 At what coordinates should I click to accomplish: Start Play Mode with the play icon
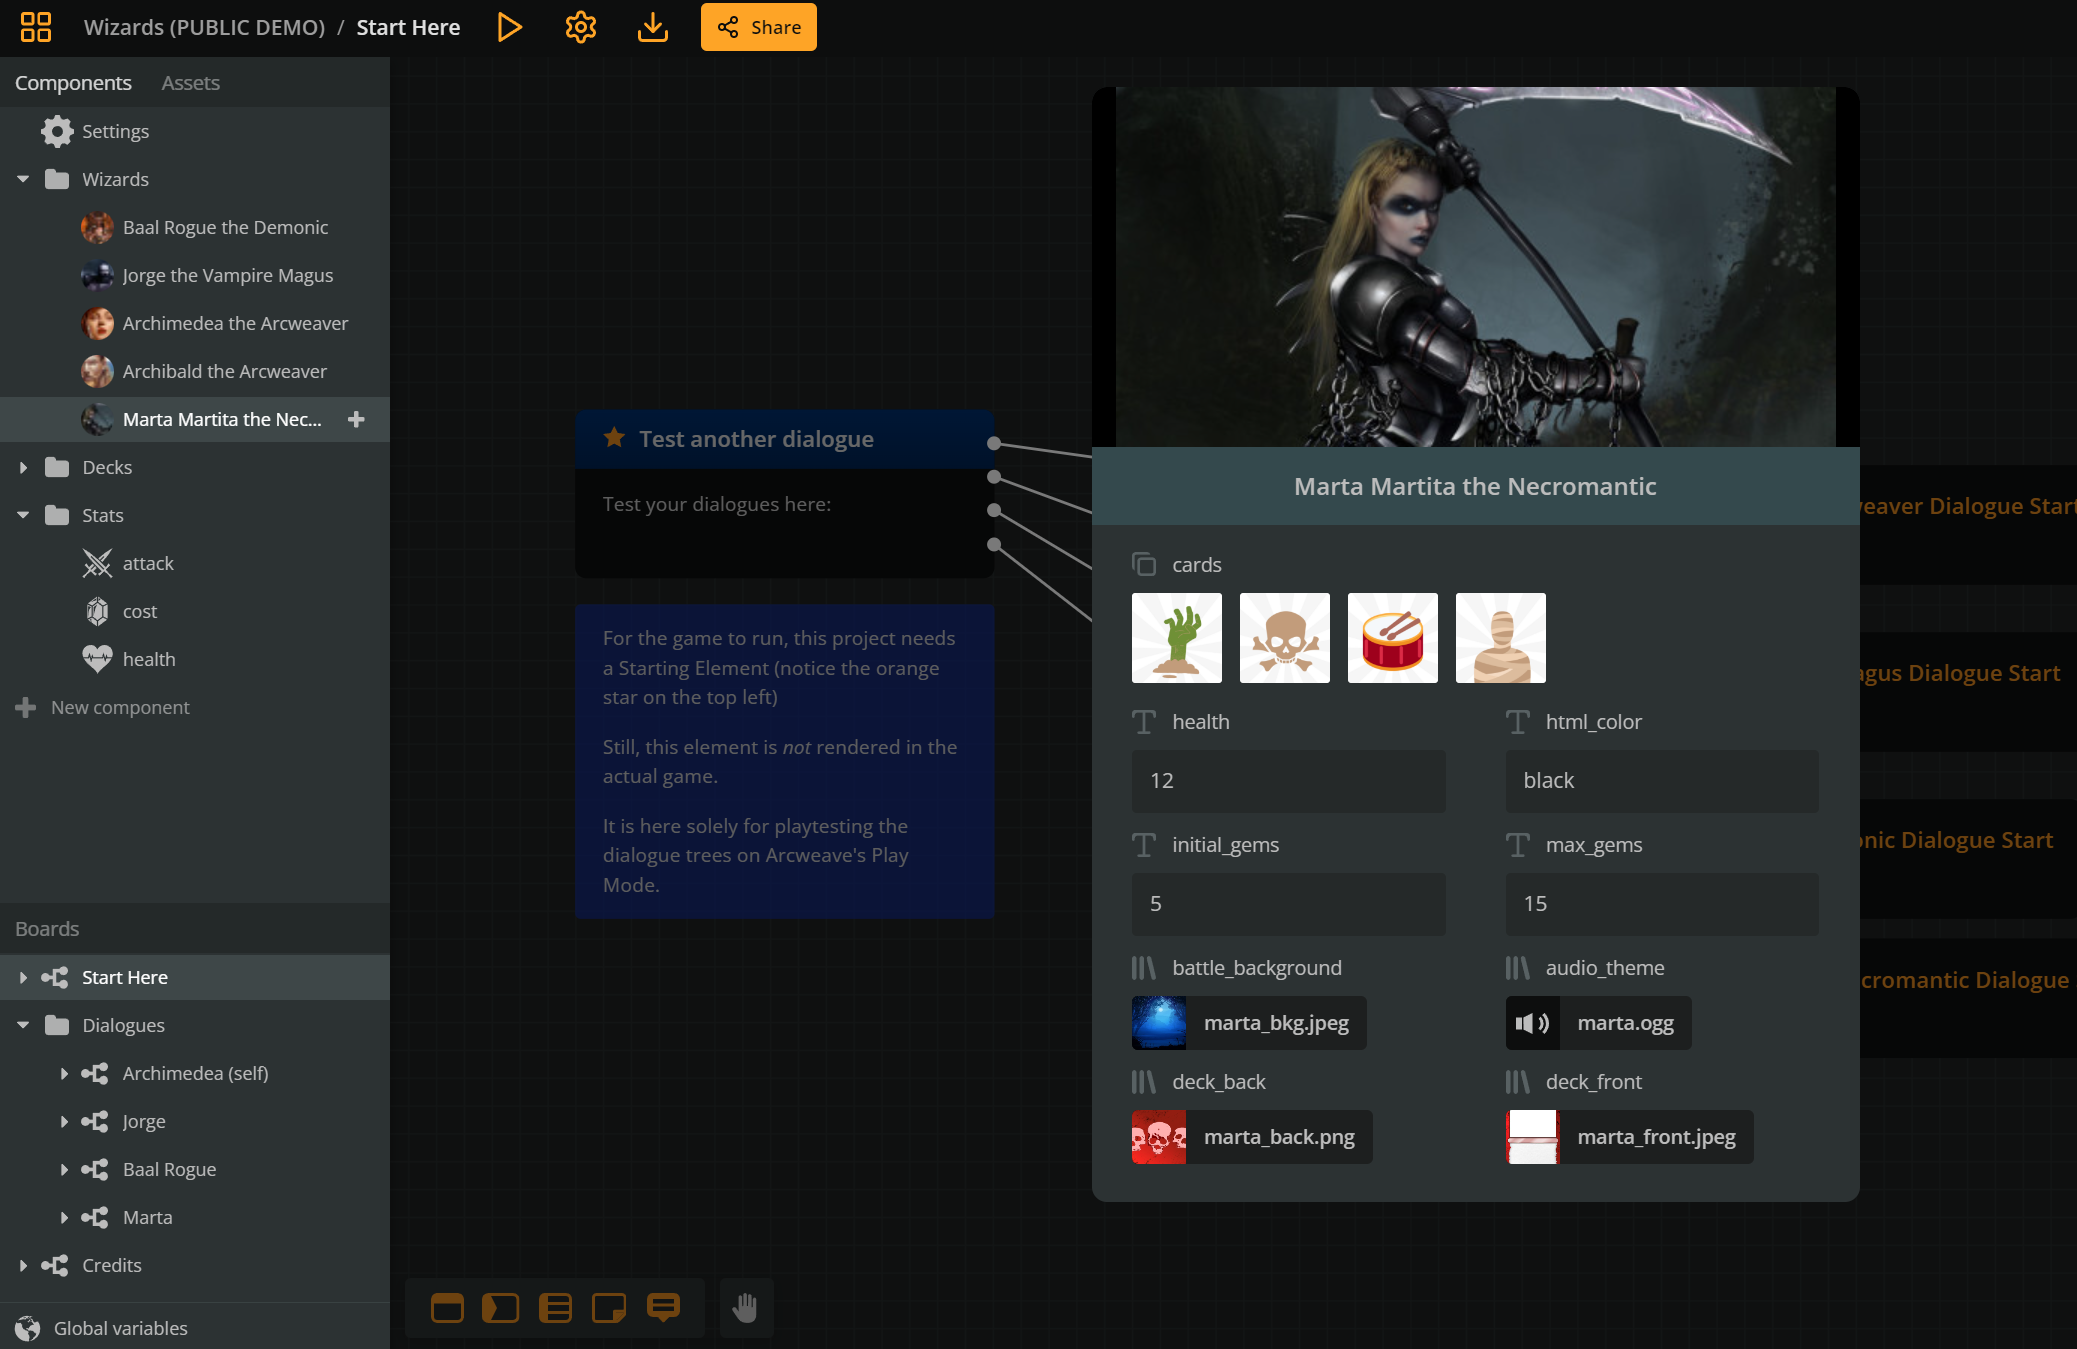pos(510,27)
